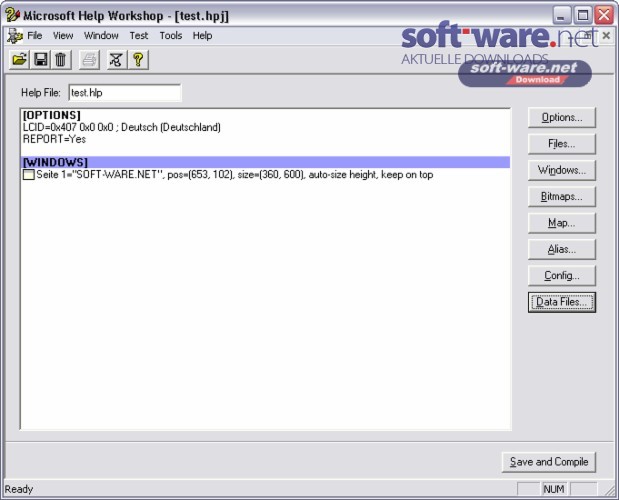Open the Test menu

pos(139,36)
